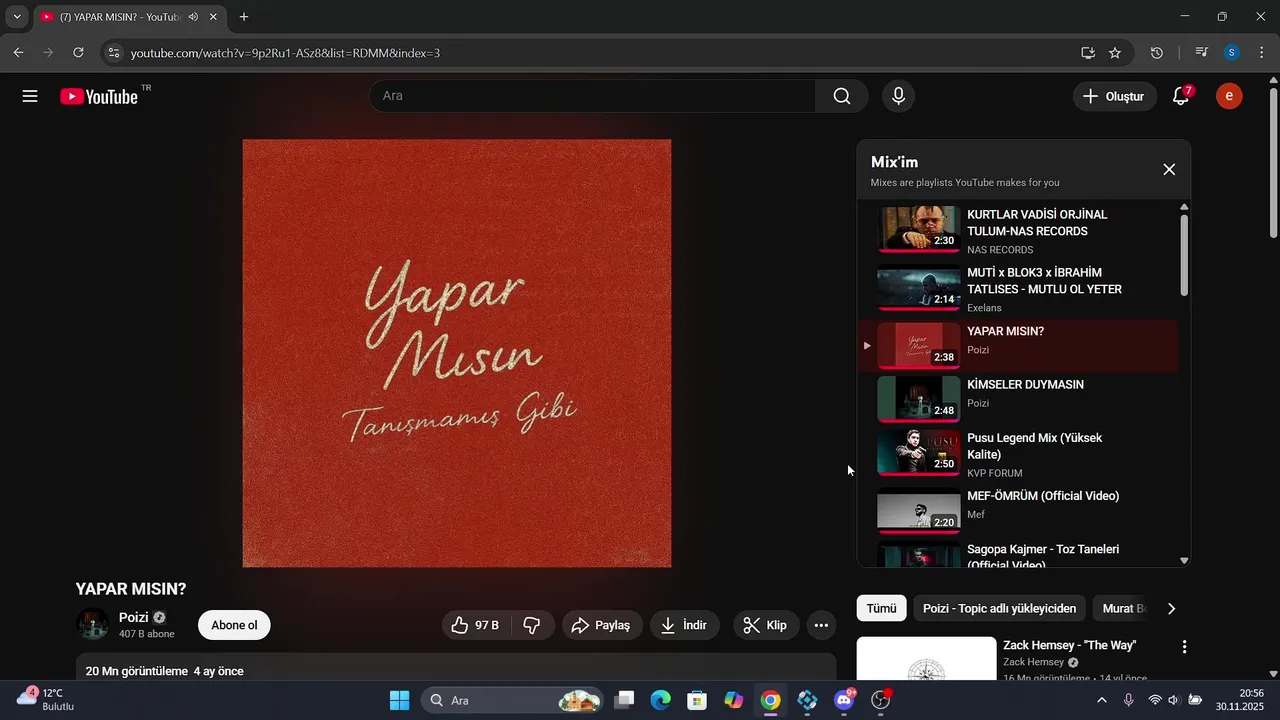Close the Mix'im playlist panel
The height and width of the screenshot is (720, 1280).
pos(1169,169)
